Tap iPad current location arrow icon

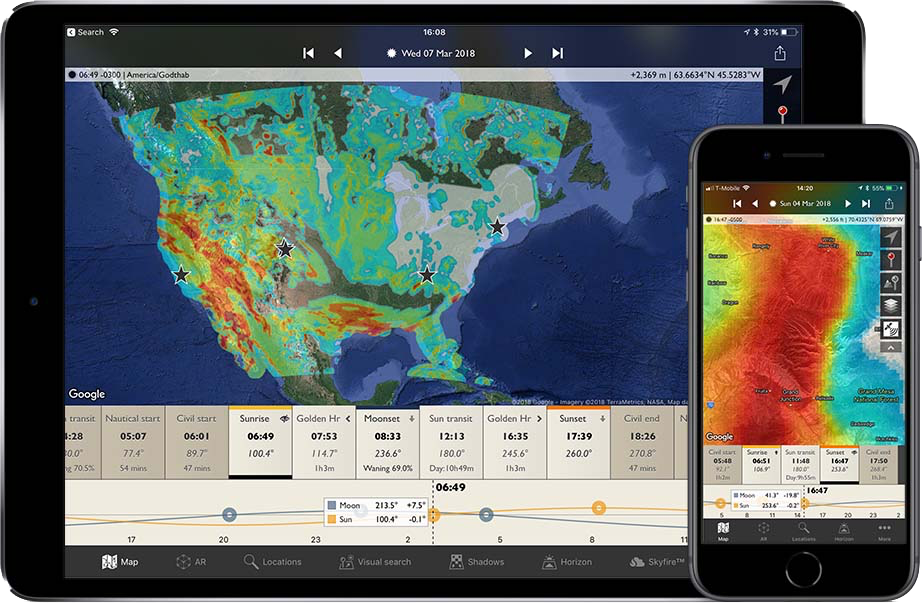pos(783,85)
